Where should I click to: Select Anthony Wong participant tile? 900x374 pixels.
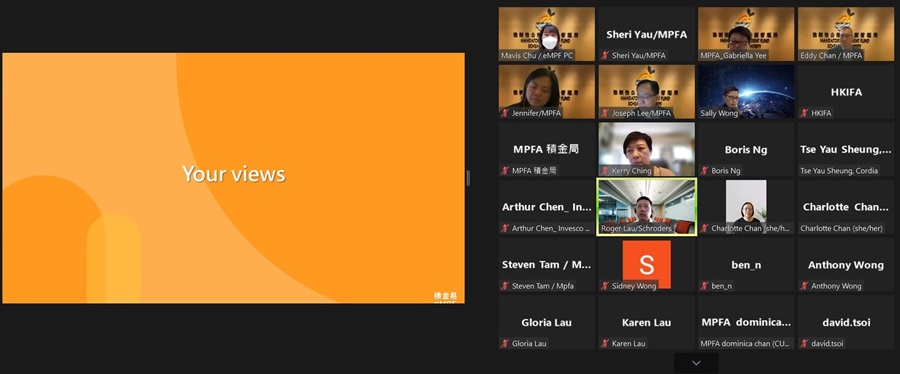tap(845, 264)
